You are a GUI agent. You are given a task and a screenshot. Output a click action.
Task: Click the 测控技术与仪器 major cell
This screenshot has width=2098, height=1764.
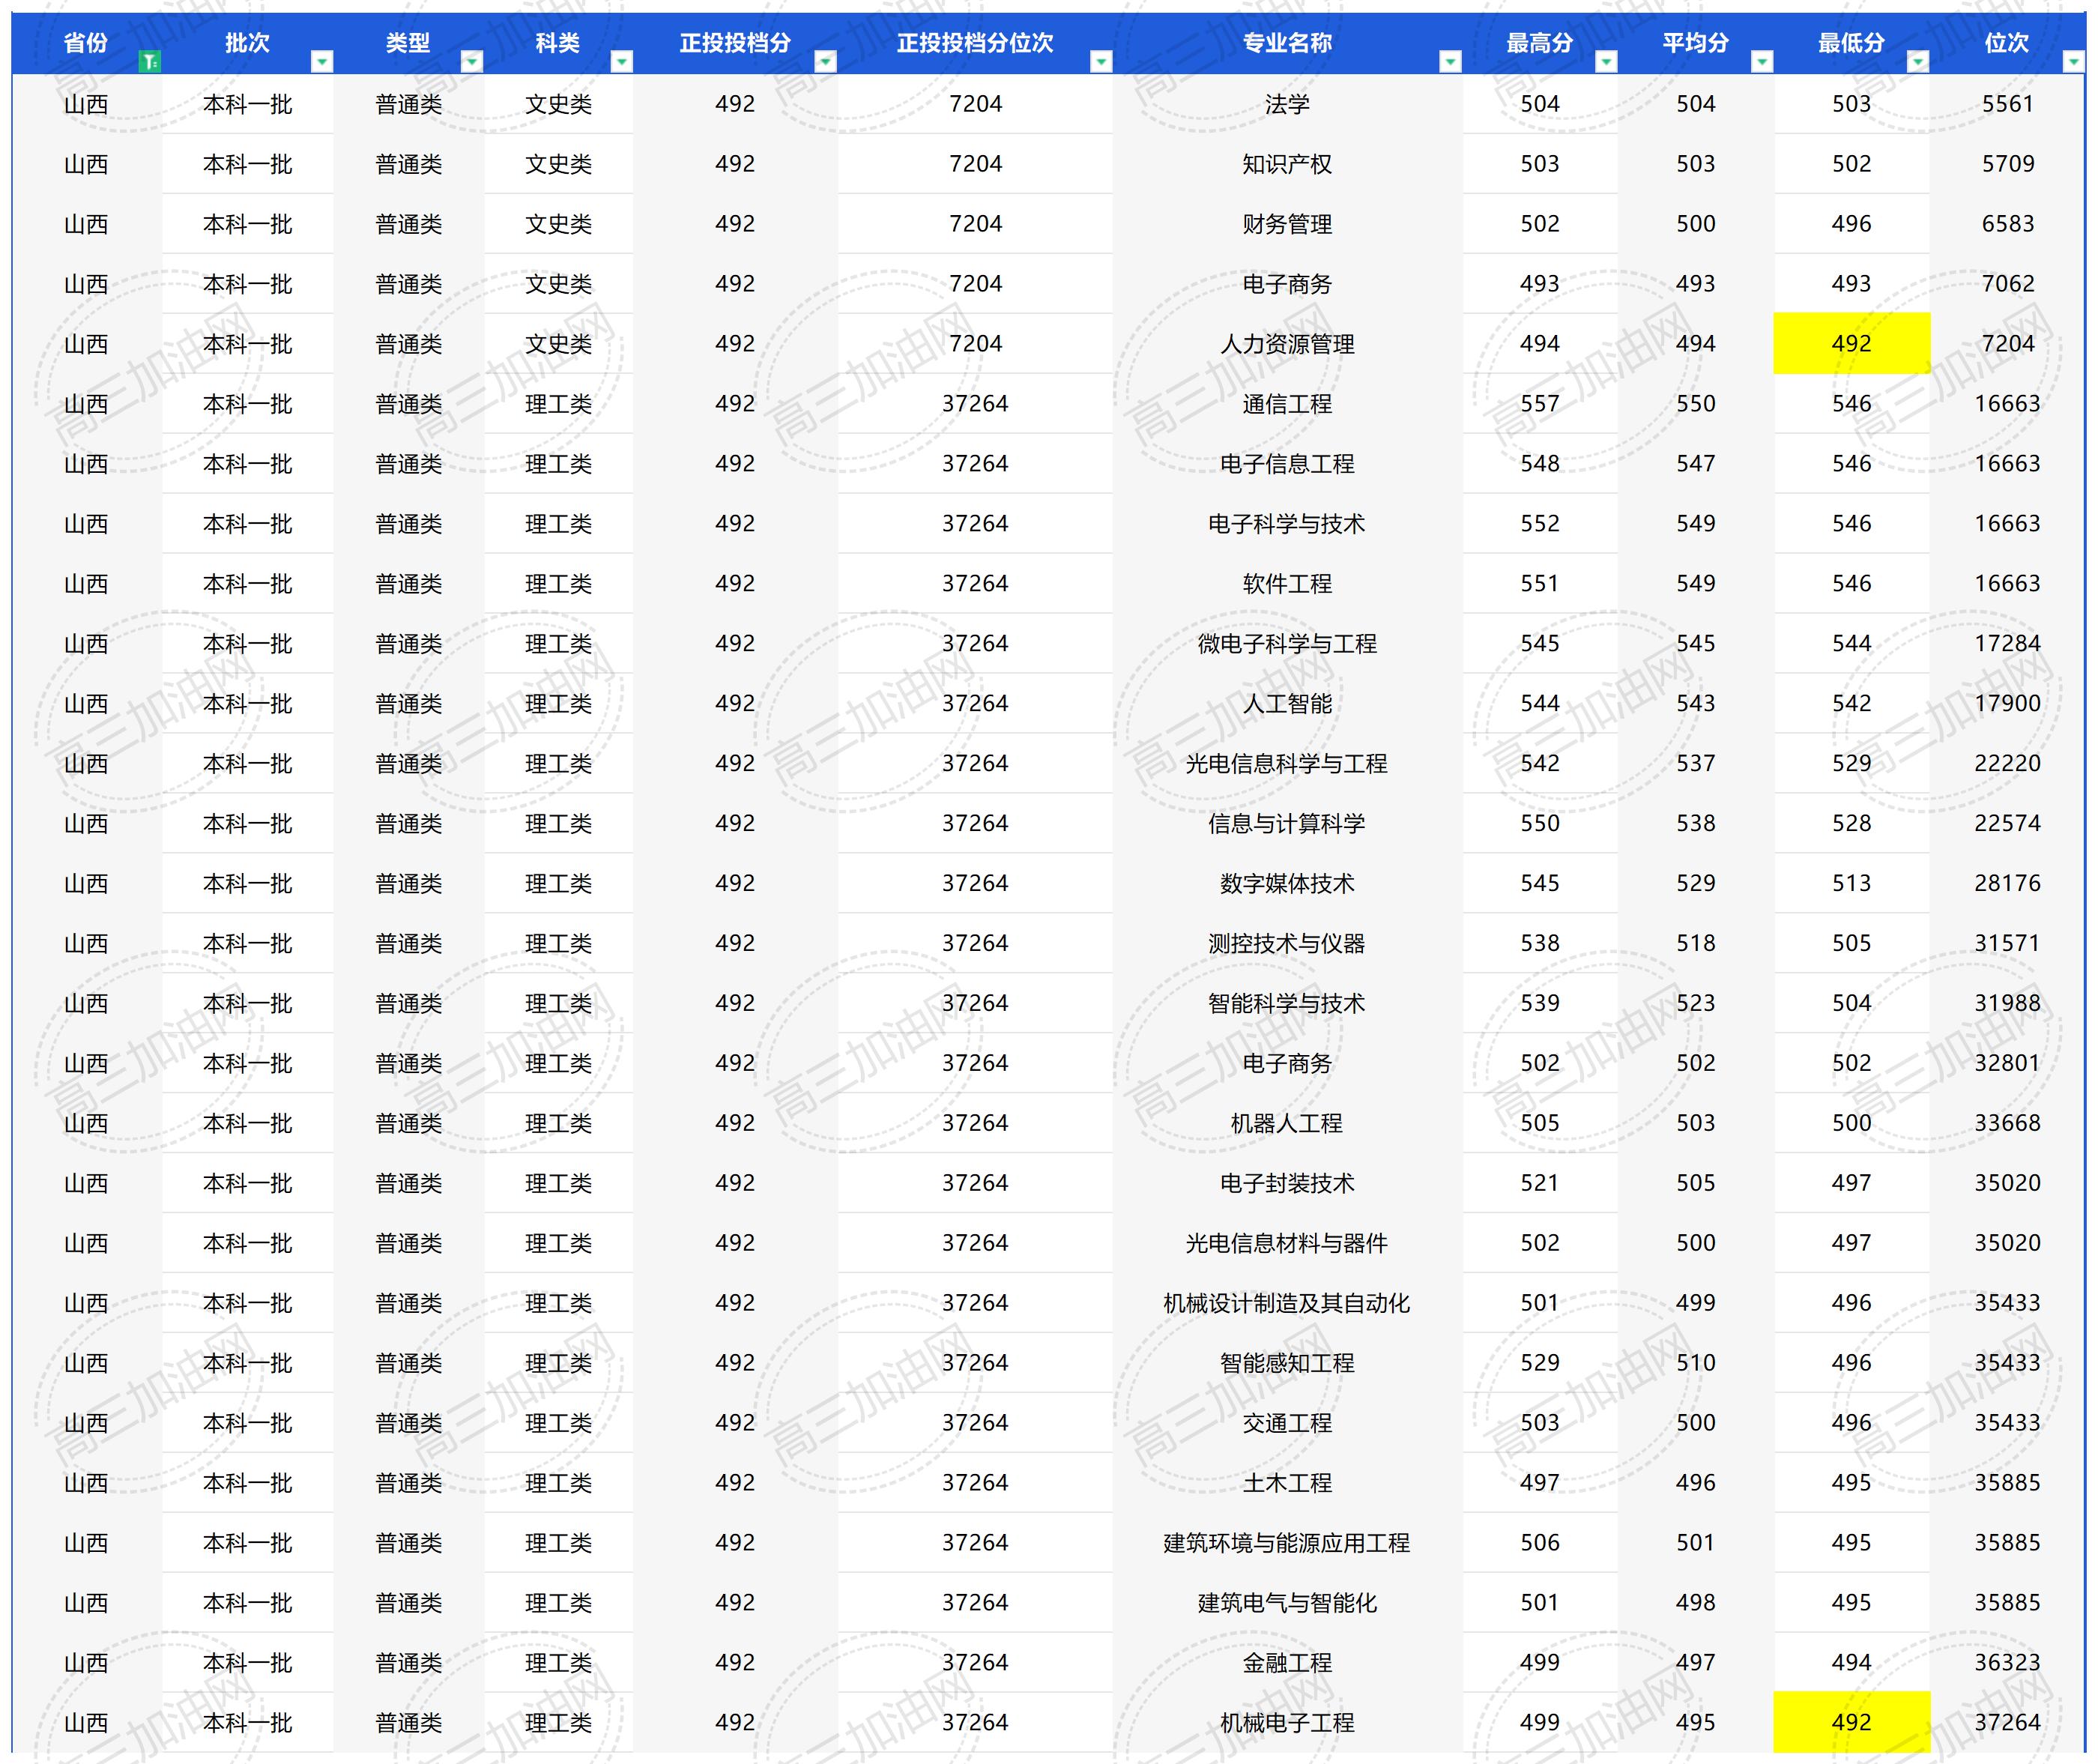click(1287, 943)
